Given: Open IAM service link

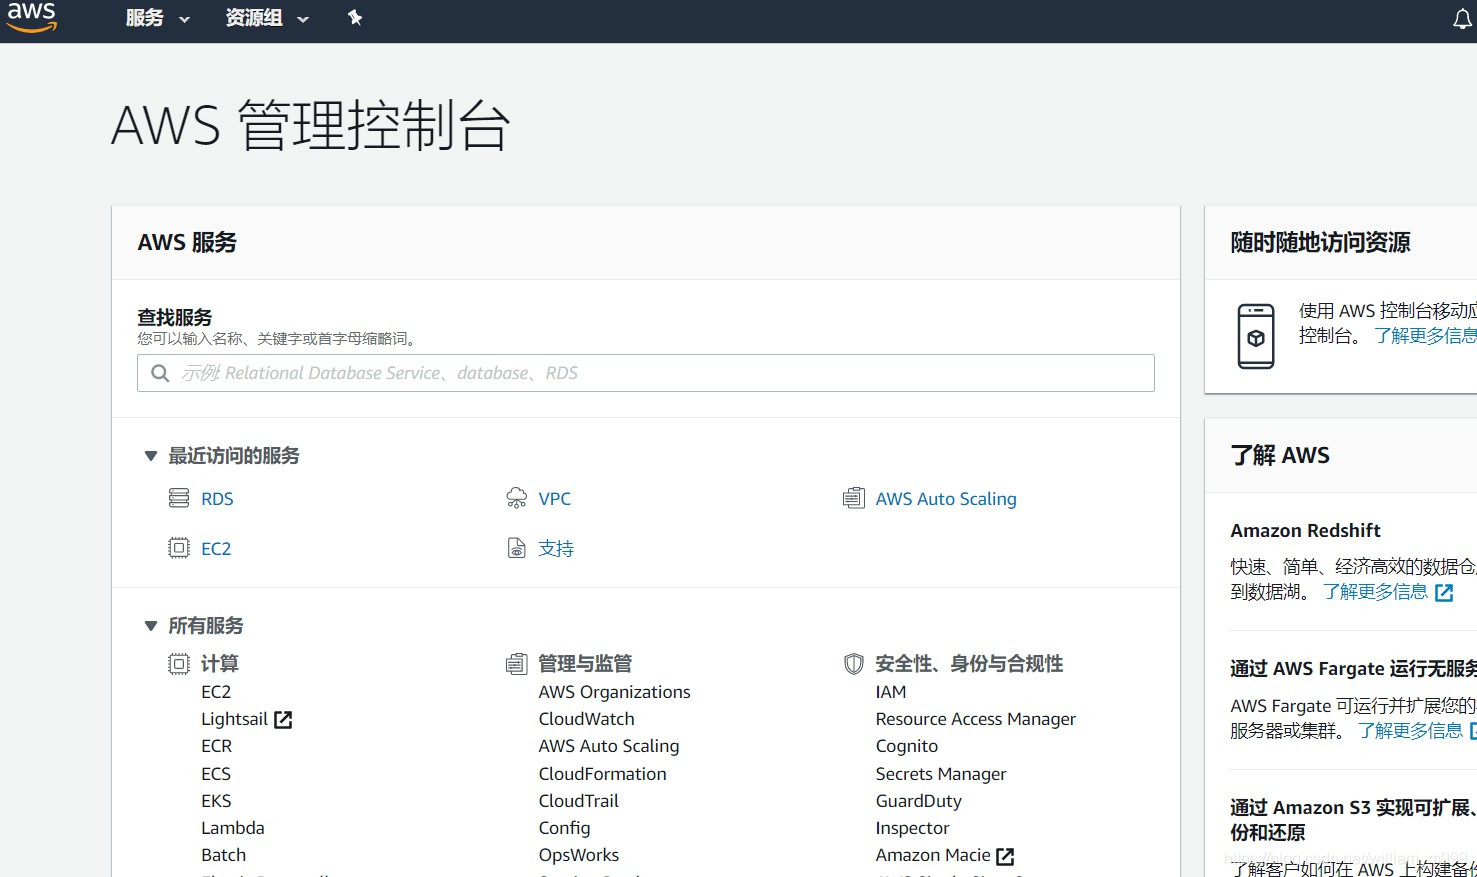Looking at the screenshot, I should point(891,692).
